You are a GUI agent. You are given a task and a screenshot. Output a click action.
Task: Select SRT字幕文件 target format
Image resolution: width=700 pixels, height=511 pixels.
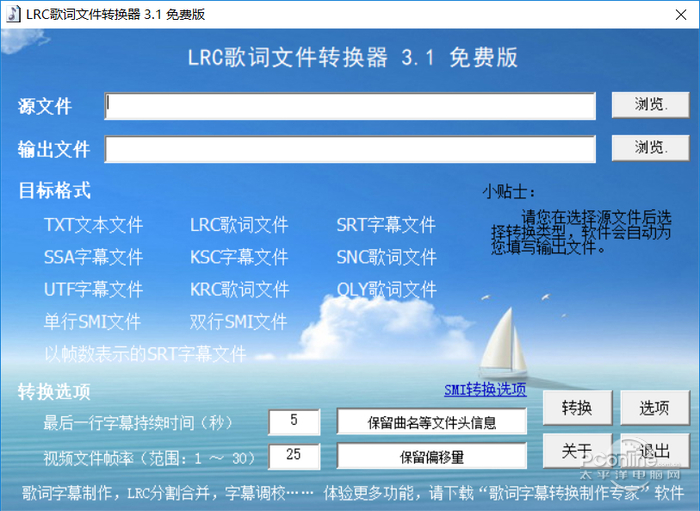point(386,224)
